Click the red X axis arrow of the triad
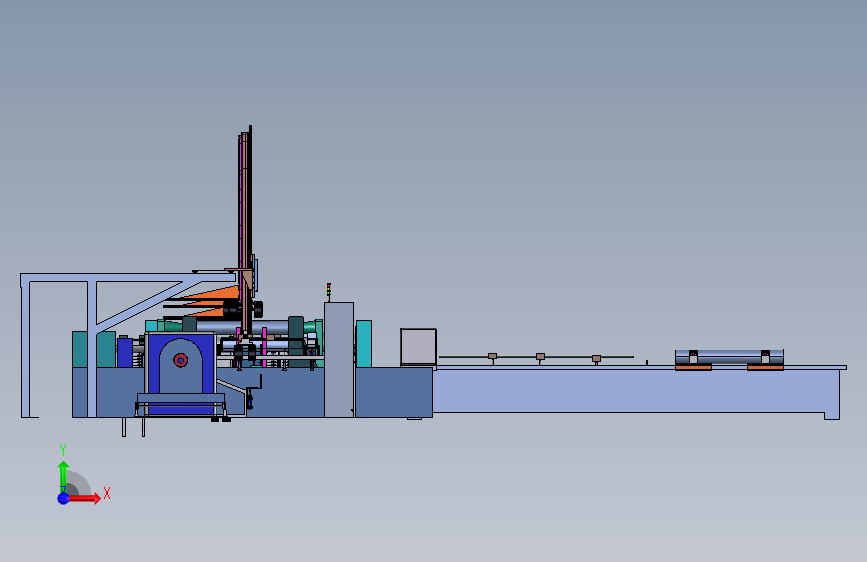This screenshot has height=562, width=867. [85, 498]
